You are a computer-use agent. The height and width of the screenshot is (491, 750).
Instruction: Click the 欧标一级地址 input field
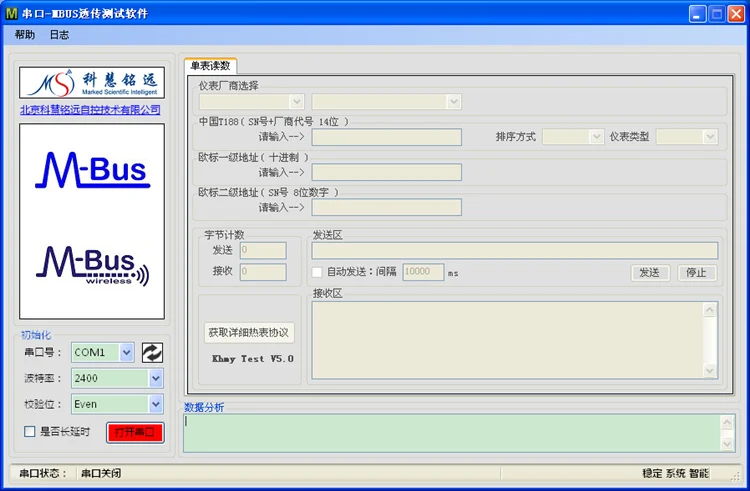386,172
